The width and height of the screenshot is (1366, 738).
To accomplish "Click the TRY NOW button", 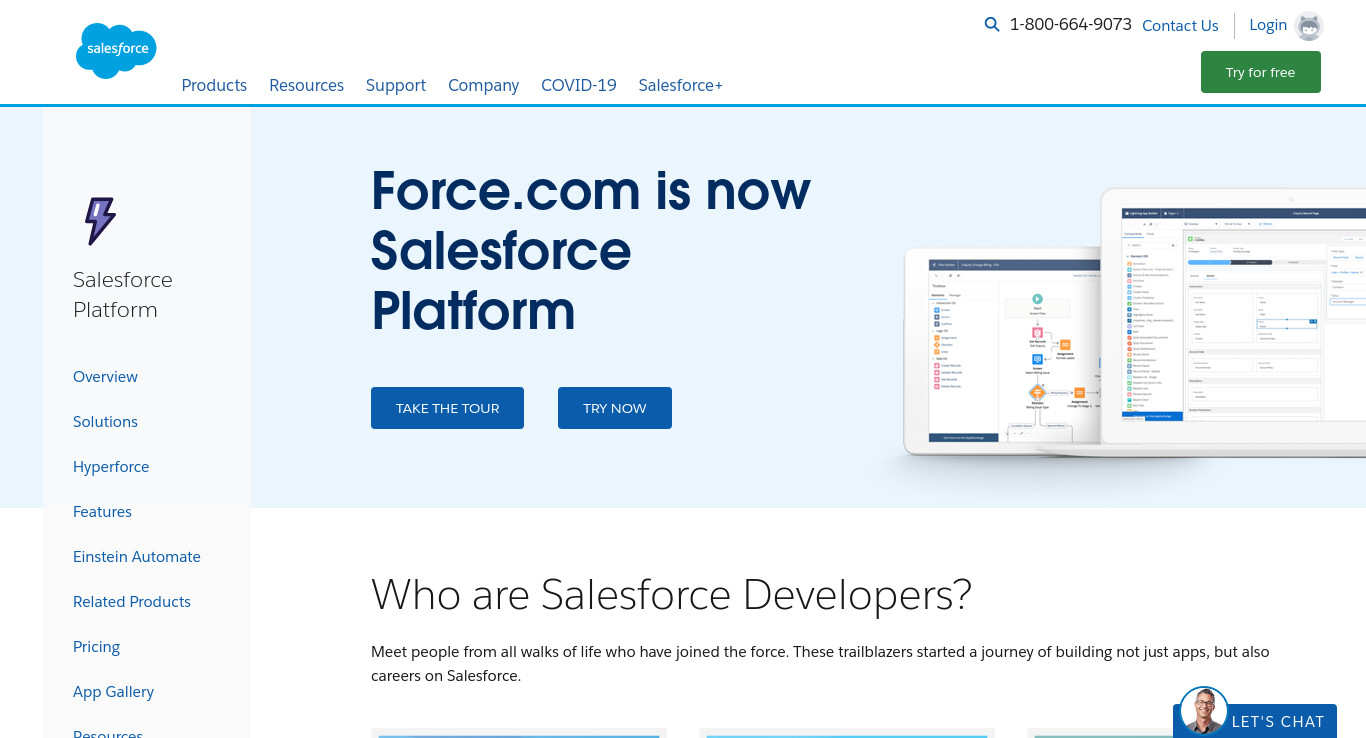I will click(615, 408).
